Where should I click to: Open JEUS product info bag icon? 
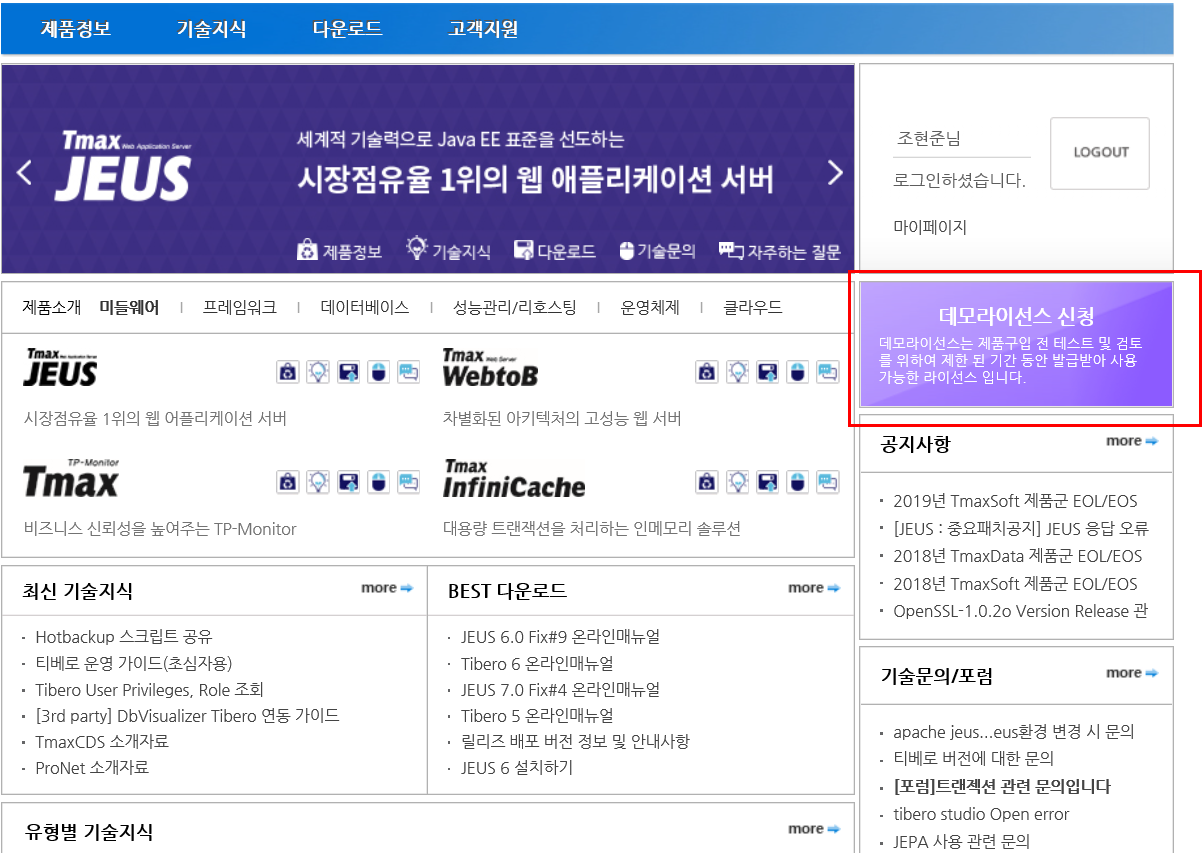tap(287, 372)
